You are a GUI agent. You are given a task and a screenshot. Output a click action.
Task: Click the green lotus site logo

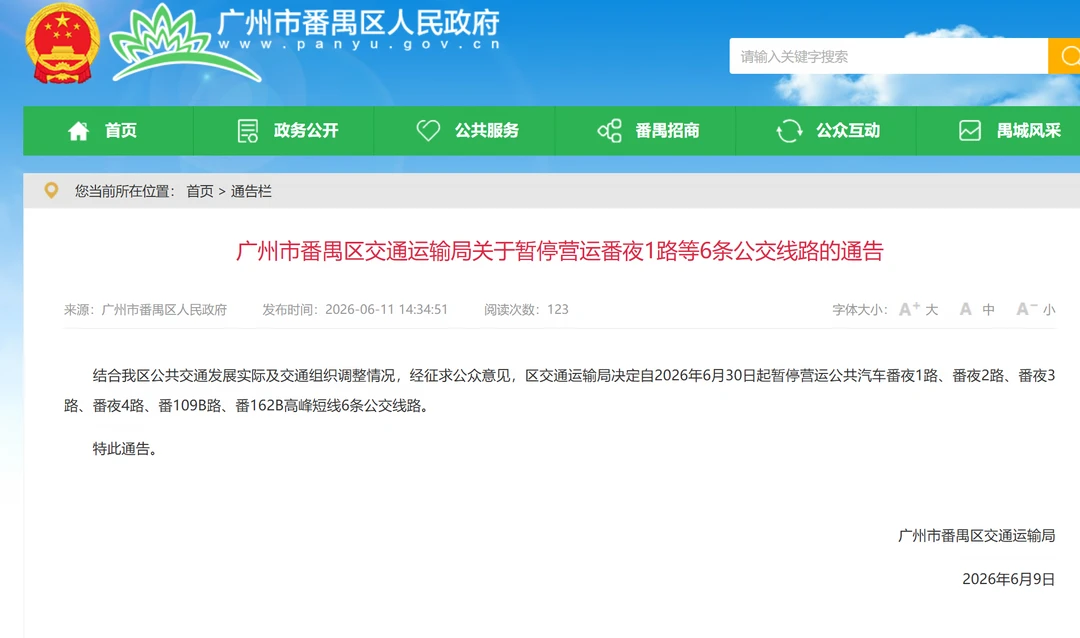tap(185, 43)
